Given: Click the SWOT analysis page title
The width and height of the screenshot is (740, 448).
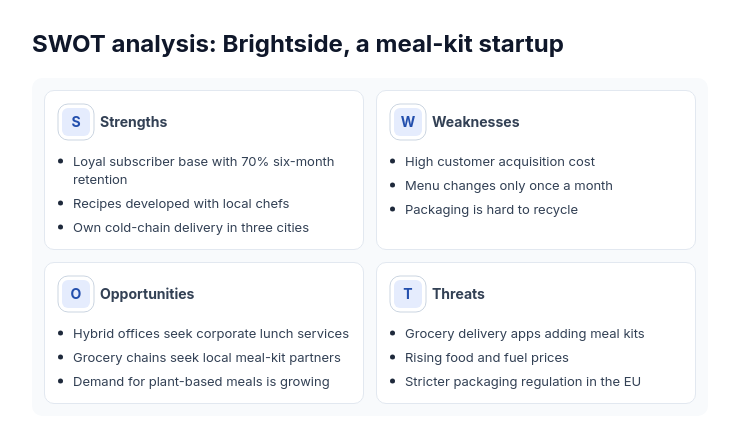Looking at the screenshot, I should (x=298, y=44).
